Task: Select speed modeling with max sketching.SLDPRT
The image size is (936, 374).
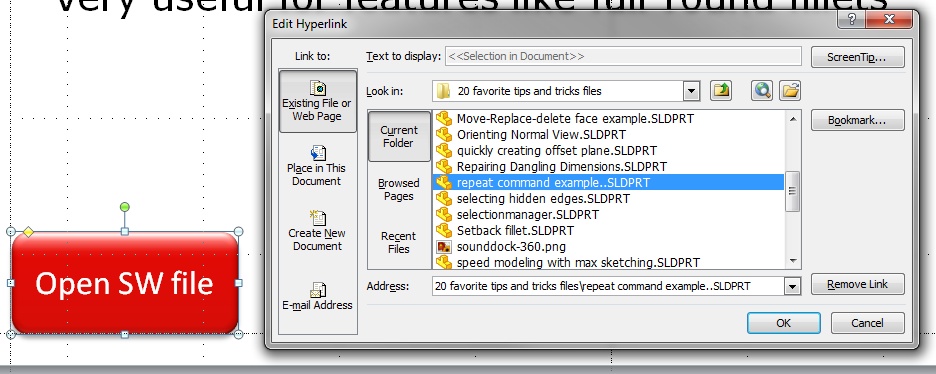Action: pos(608,262)
